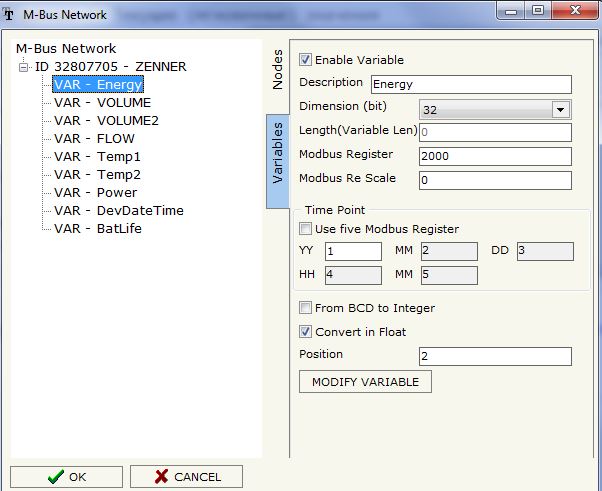Viewport: 602px width, 491px height.
Task: Click the Description text field
Action: (470, 84)
